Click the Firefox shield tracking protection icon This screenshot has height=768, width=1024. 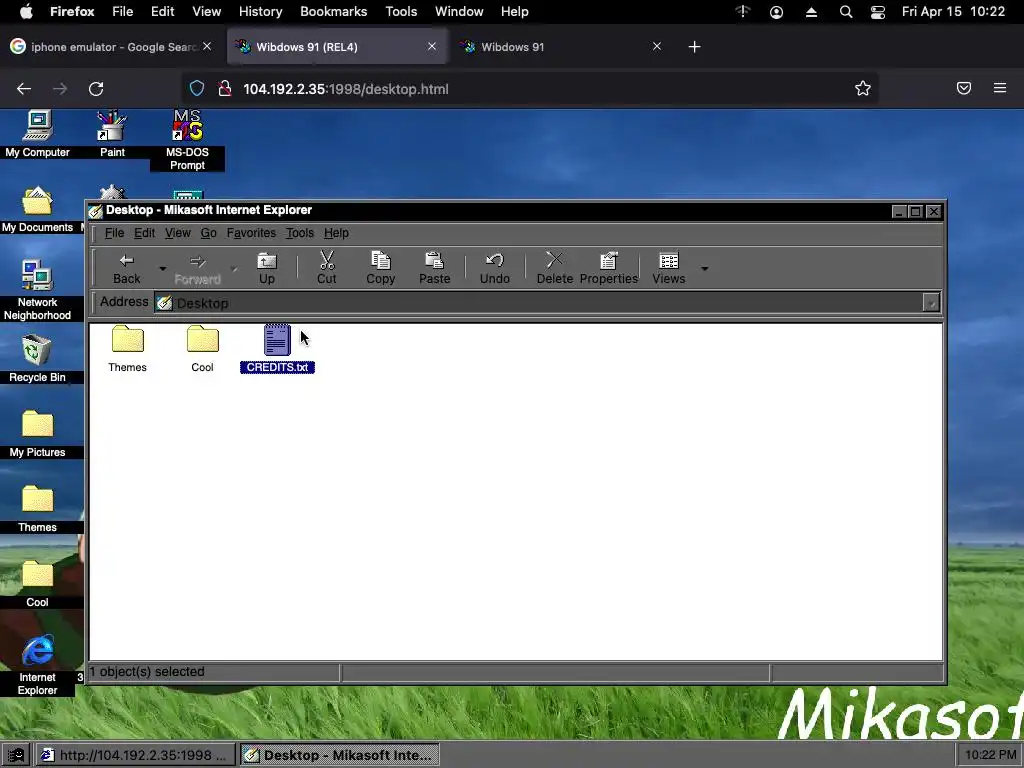(x=197, y=89)
